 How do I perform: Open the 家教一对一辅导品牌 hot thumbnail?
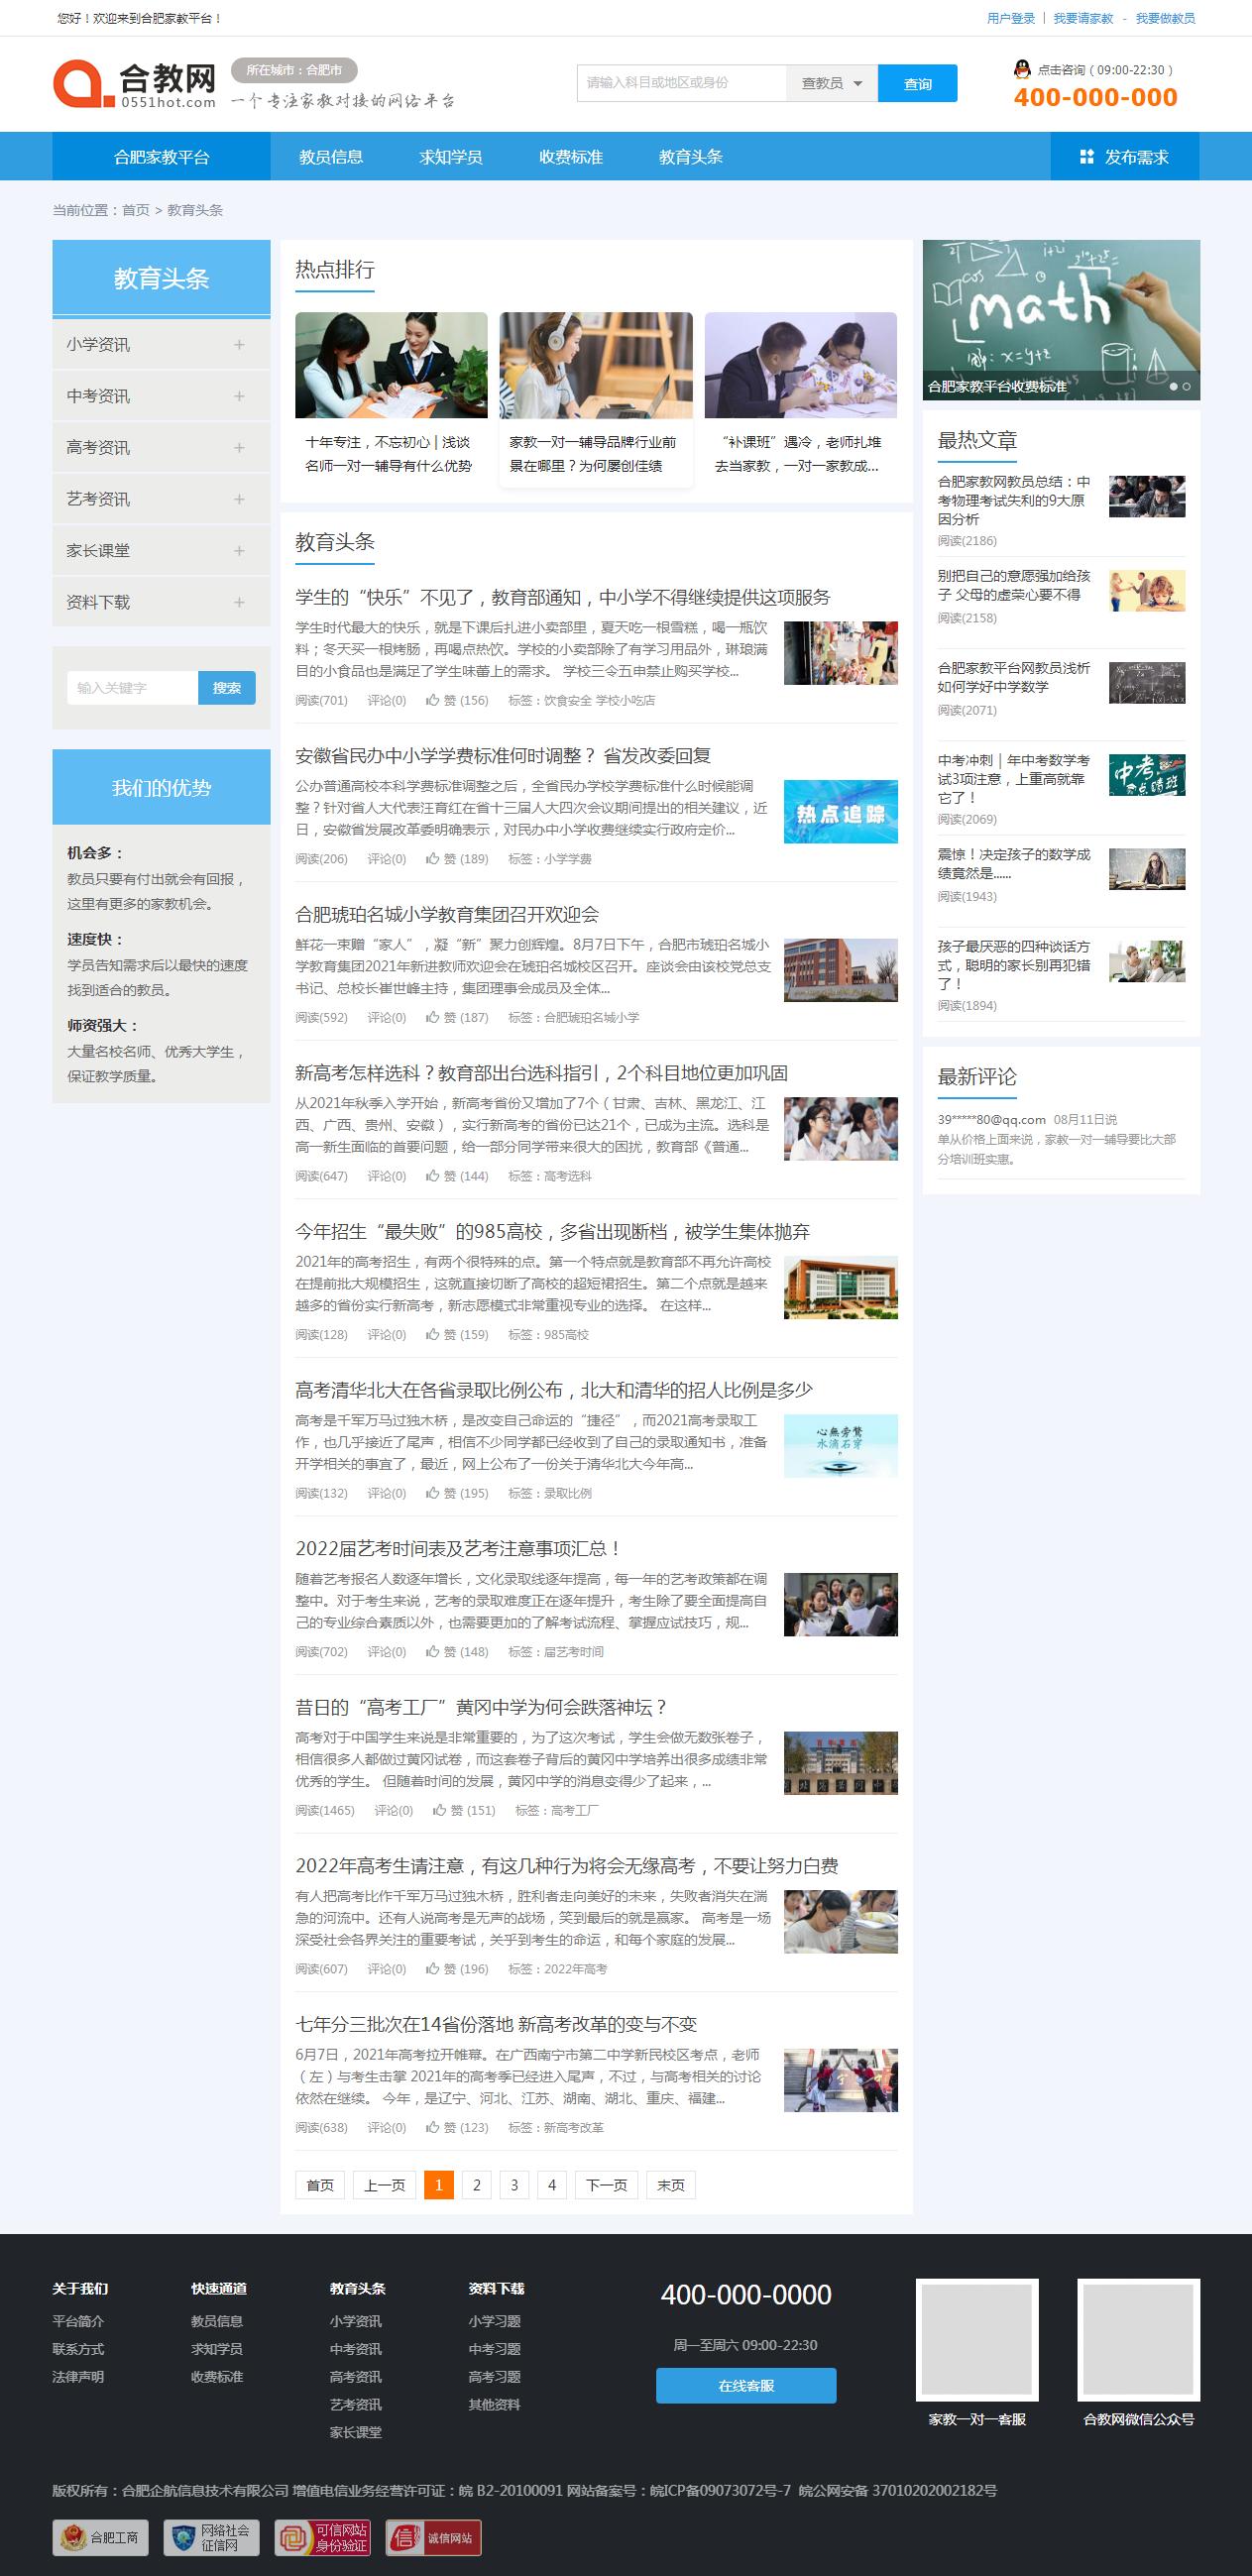(596, 365)
